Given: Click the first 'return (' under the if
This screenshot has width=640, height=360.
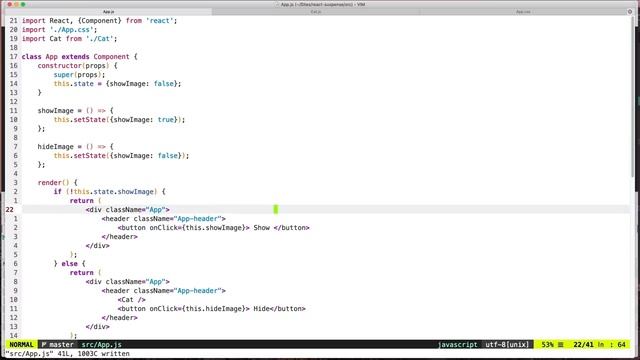Looking at the screenshot, I should pos(85,200).
